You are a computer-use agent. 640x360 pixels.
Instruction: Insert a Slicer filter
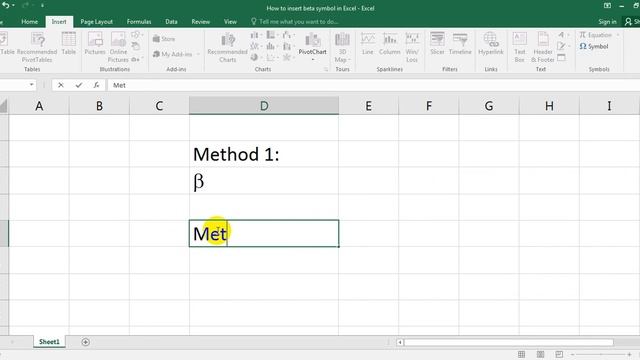coord(437,43)
